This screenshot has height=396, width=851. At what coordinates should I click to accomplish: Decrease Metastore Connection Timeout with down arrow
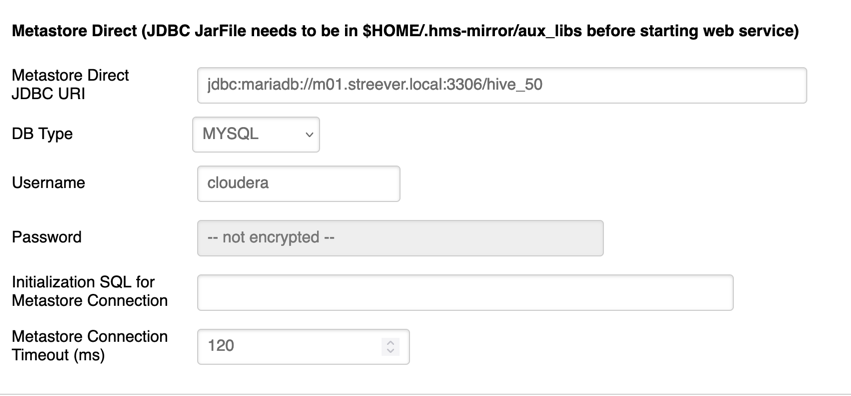[390, 351]
